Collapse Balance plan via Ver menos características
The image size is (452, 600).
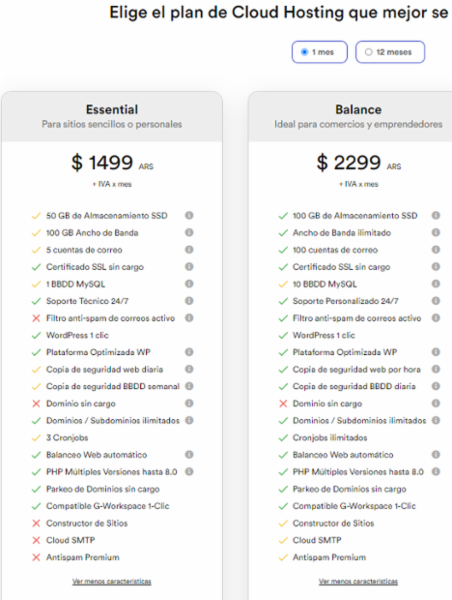pos(358,581)
